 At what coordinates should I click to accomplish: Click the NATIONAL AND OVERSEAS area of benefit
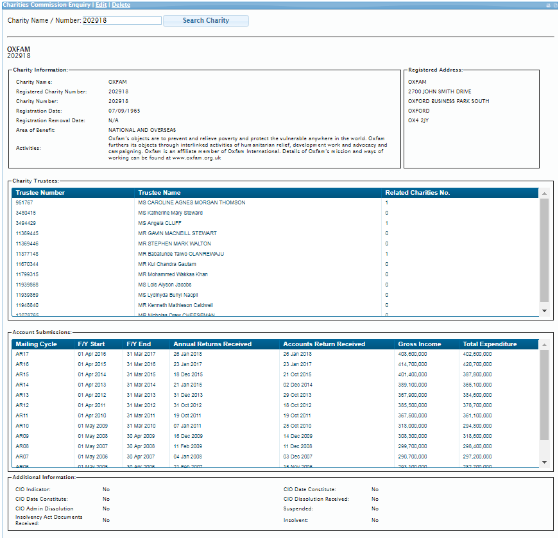coord(142,130)
